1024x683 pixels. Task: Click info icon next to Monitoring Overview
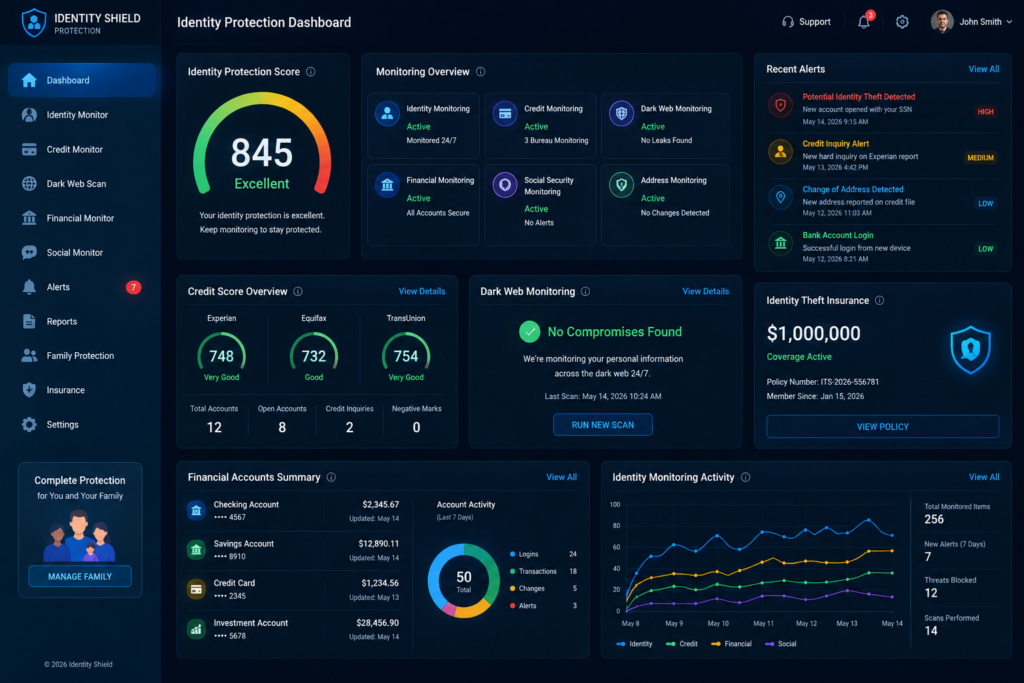click(481, 72)
